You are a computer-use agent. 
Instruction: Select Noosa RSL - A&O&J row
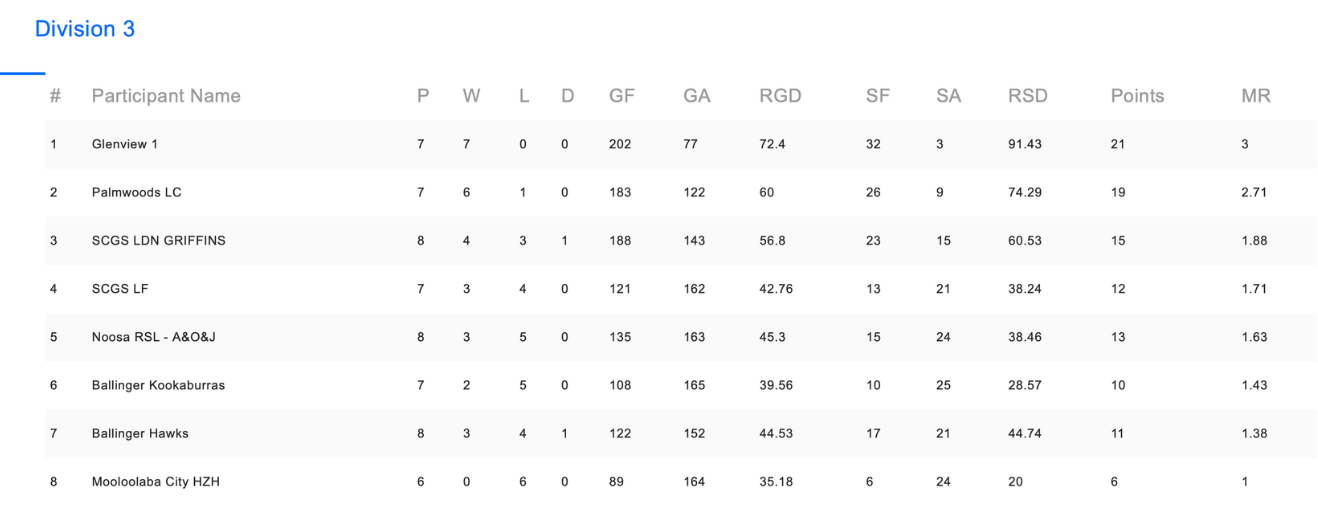(681, 337)
